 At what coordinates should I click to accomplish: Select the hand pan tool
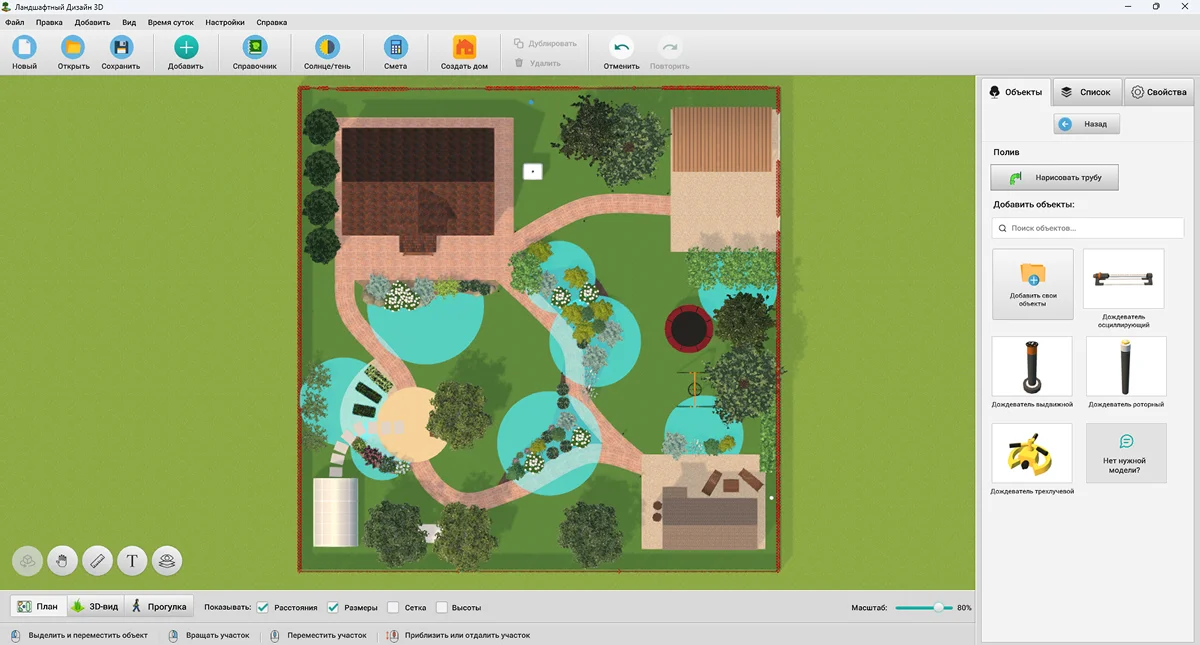[62, 560]
